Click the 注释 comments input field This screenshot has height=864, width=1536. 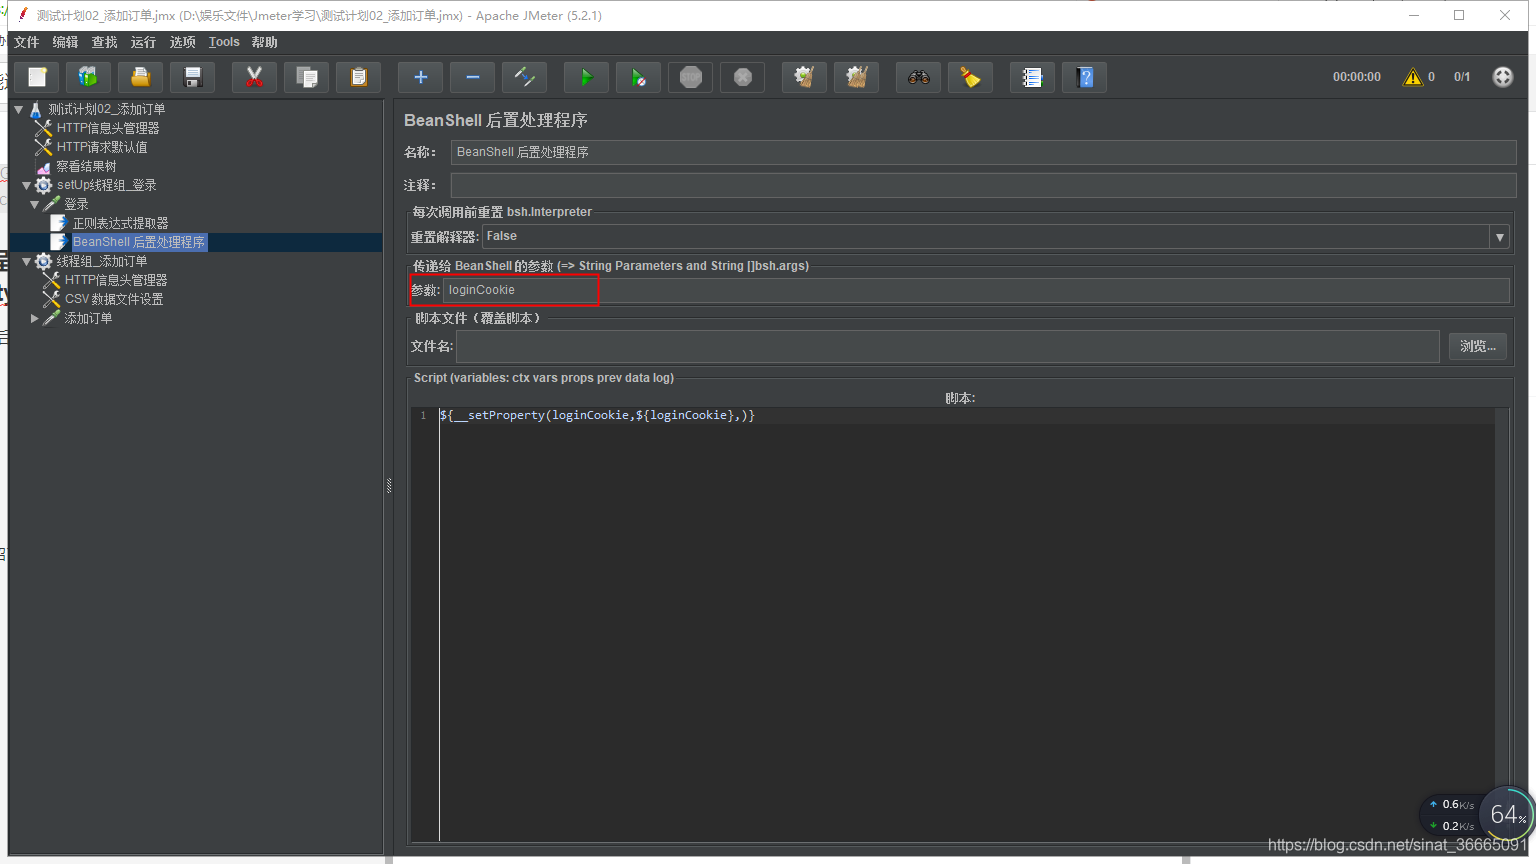[983, 185]
